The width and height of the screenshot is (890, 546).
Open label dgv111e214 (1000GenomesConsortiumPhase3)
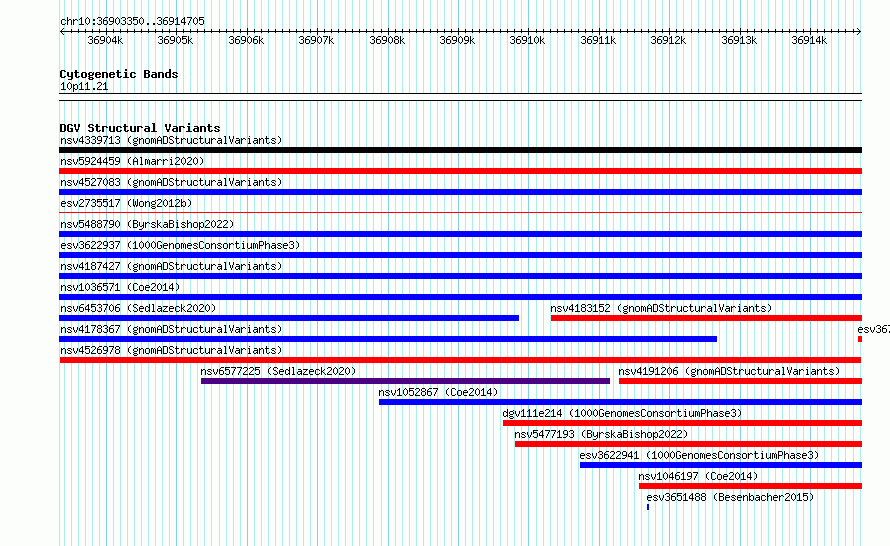622,413
